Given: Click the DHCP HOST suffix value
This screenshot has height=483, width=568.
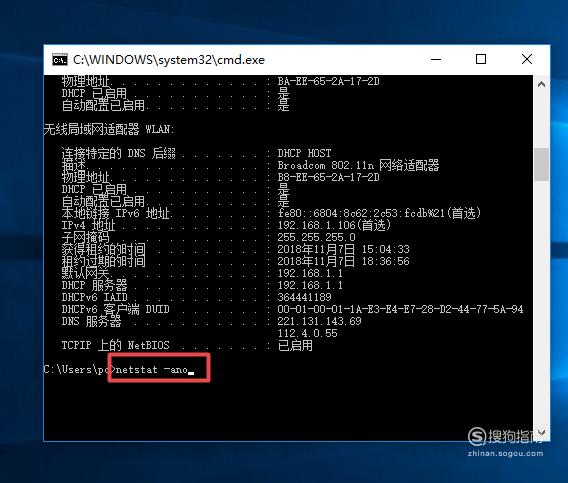Looking at the screenshot, I should coord(304,153).
